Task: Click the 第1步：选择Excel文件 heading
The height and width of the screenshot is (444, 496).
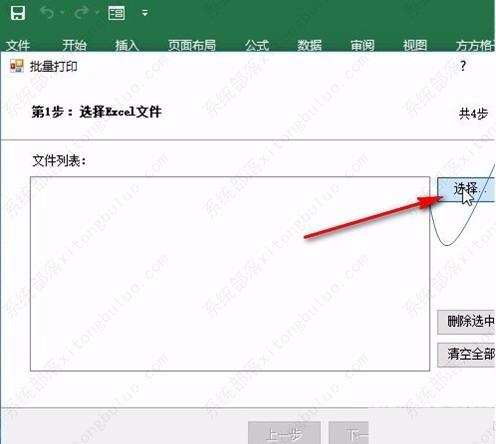Action: pyautogui.click(x=97, y=112)
